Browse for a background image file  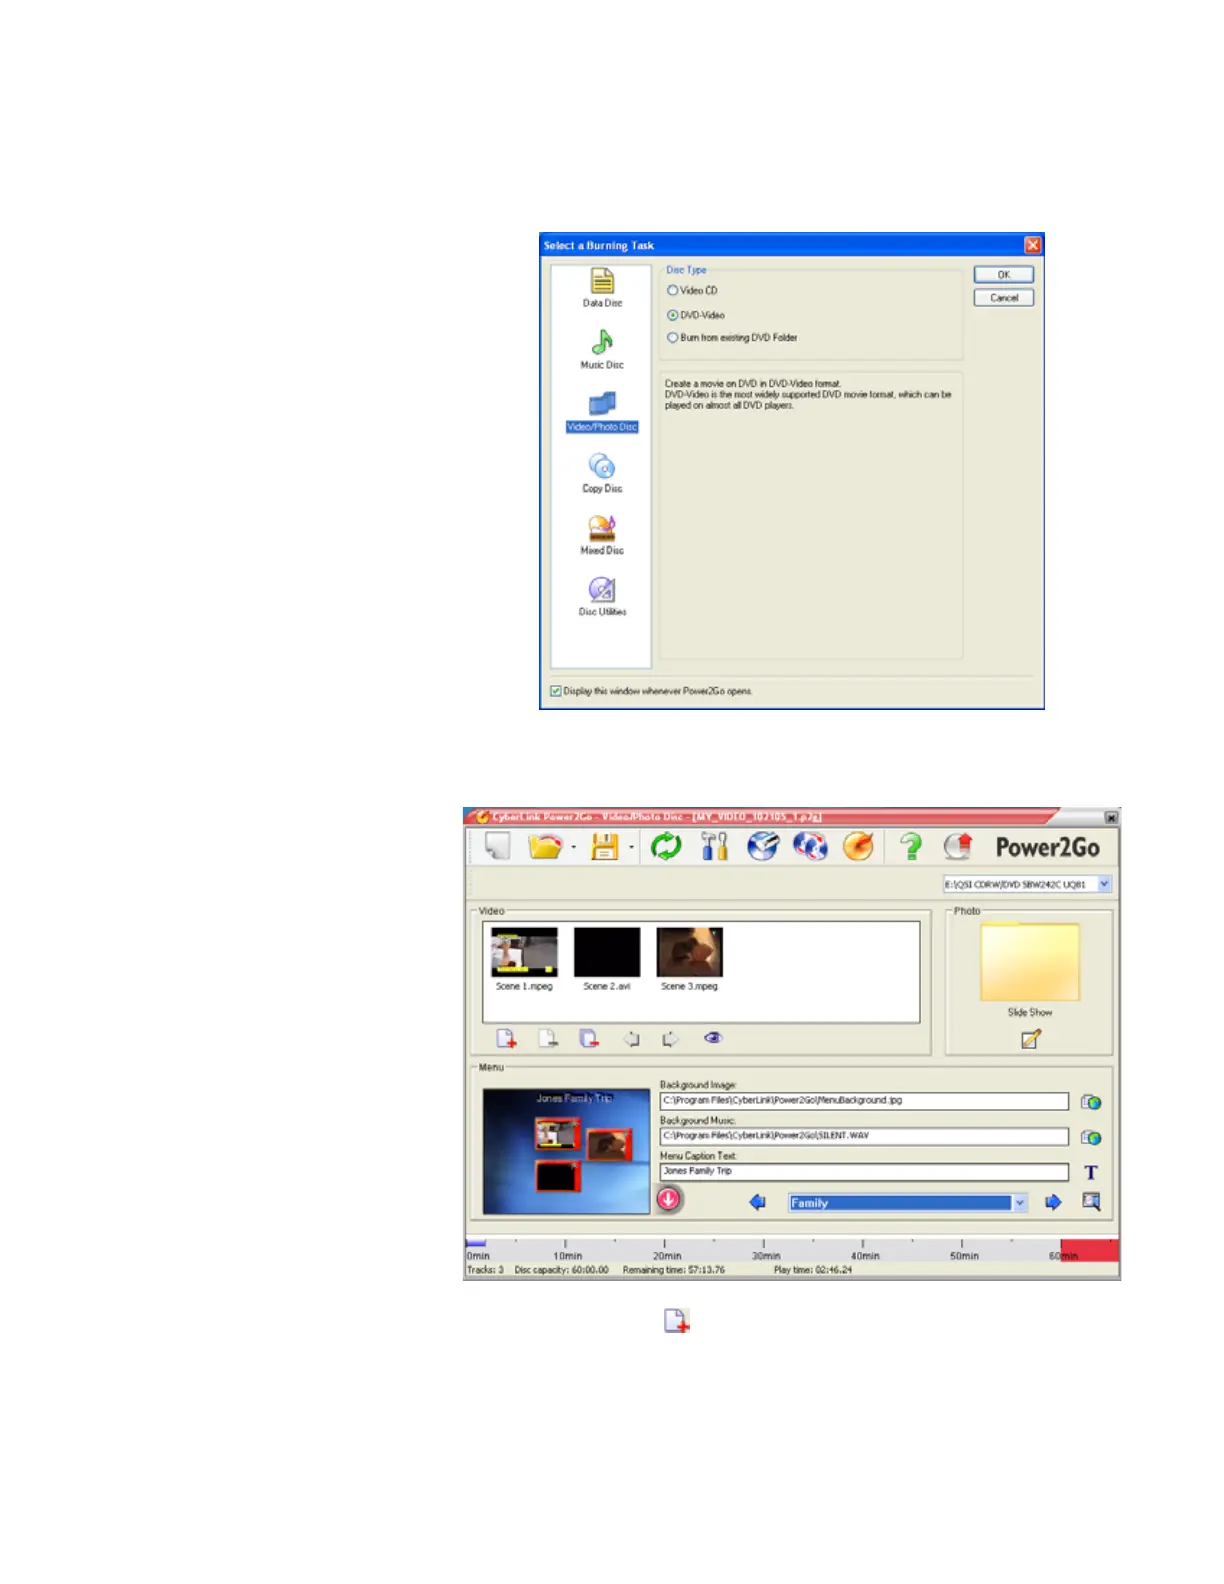pos(1091,1102)
